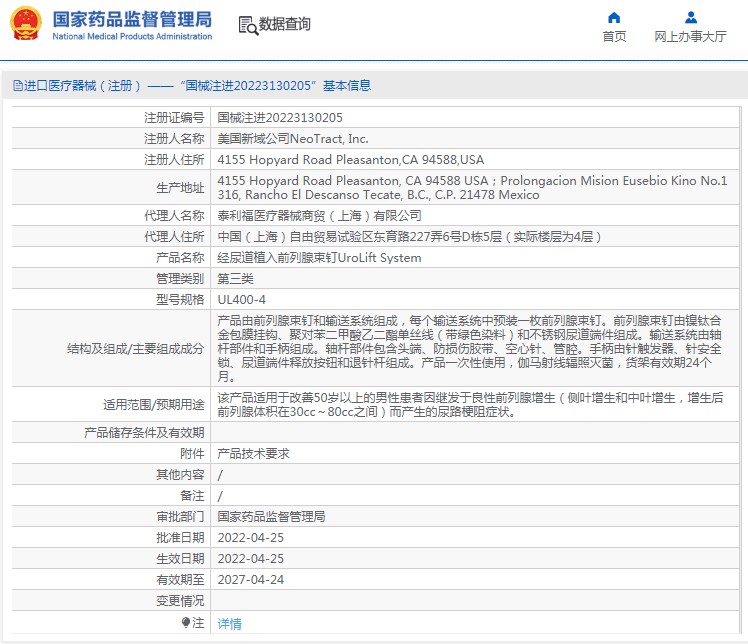Select model value UL400-4
The image size is (748, 644).
tap(241, 300)
